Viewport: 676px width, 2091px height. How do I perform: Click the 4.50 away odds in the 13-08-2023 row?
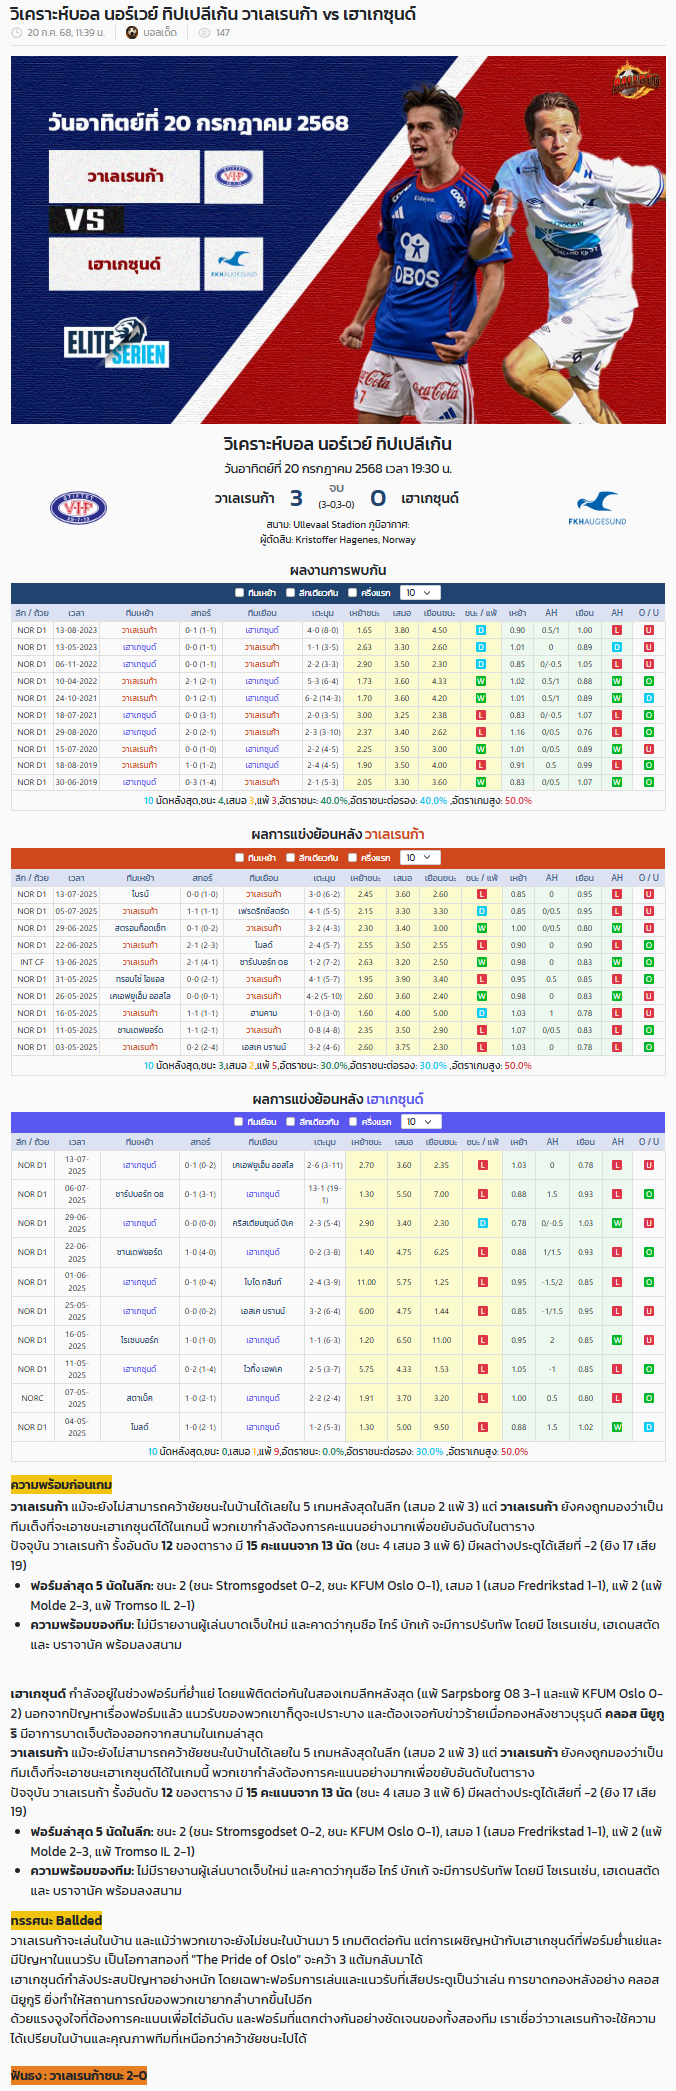coord(439,630)
